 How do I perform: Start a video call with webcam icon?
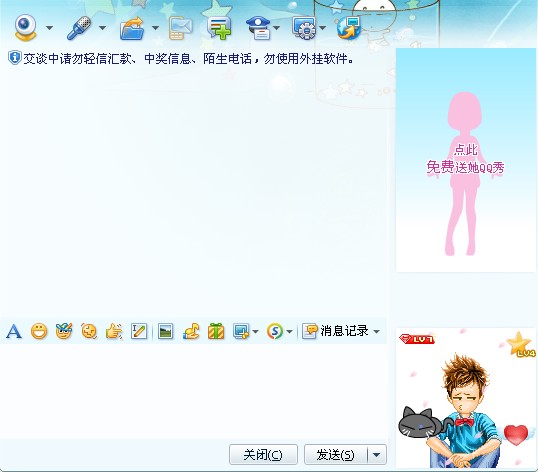click(25, 27)
